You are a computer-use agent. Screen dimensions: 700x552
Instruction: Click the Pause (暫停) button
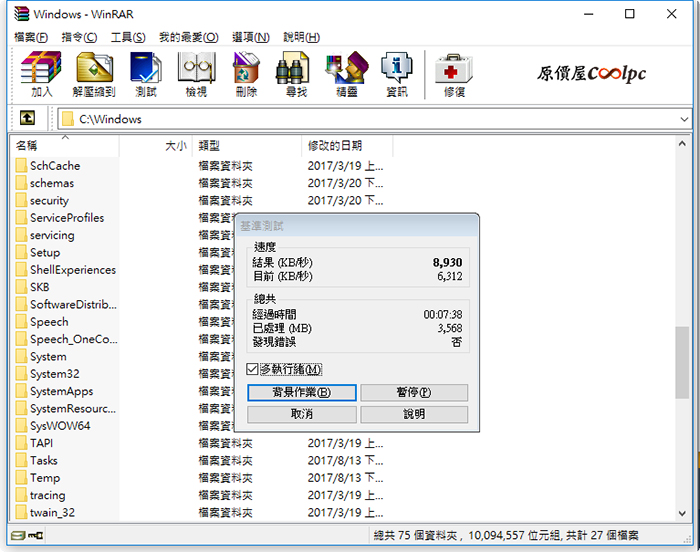pos(414,393)
